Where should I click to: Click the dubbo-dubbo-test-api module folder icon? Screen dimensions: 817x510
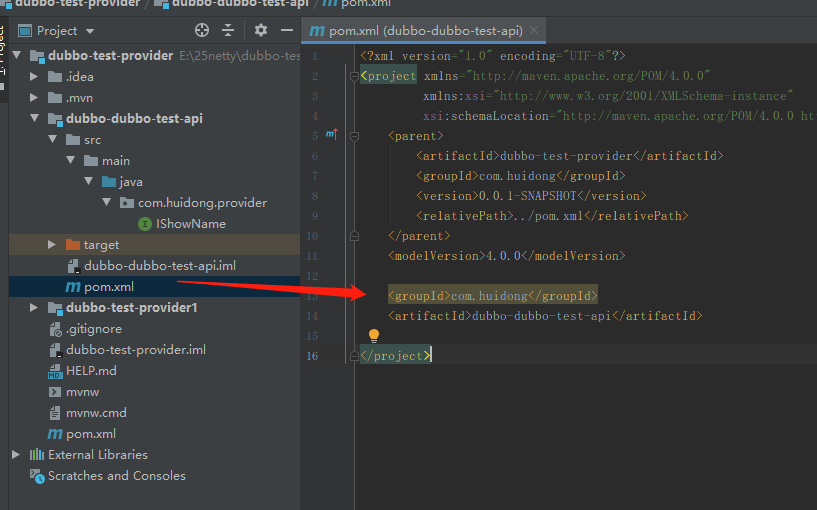55,119
